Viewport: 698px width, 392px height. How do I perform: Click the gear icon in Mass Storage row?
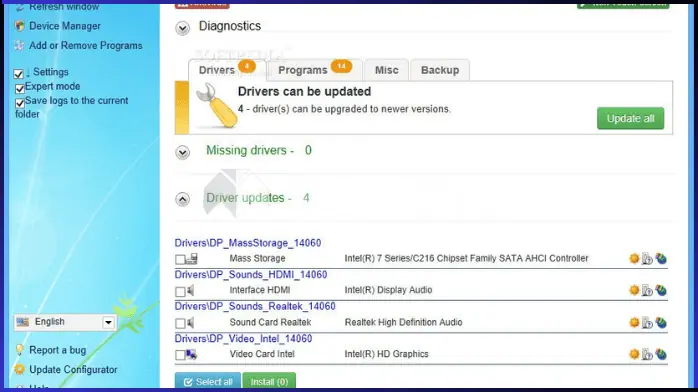(x=634, y=259)
